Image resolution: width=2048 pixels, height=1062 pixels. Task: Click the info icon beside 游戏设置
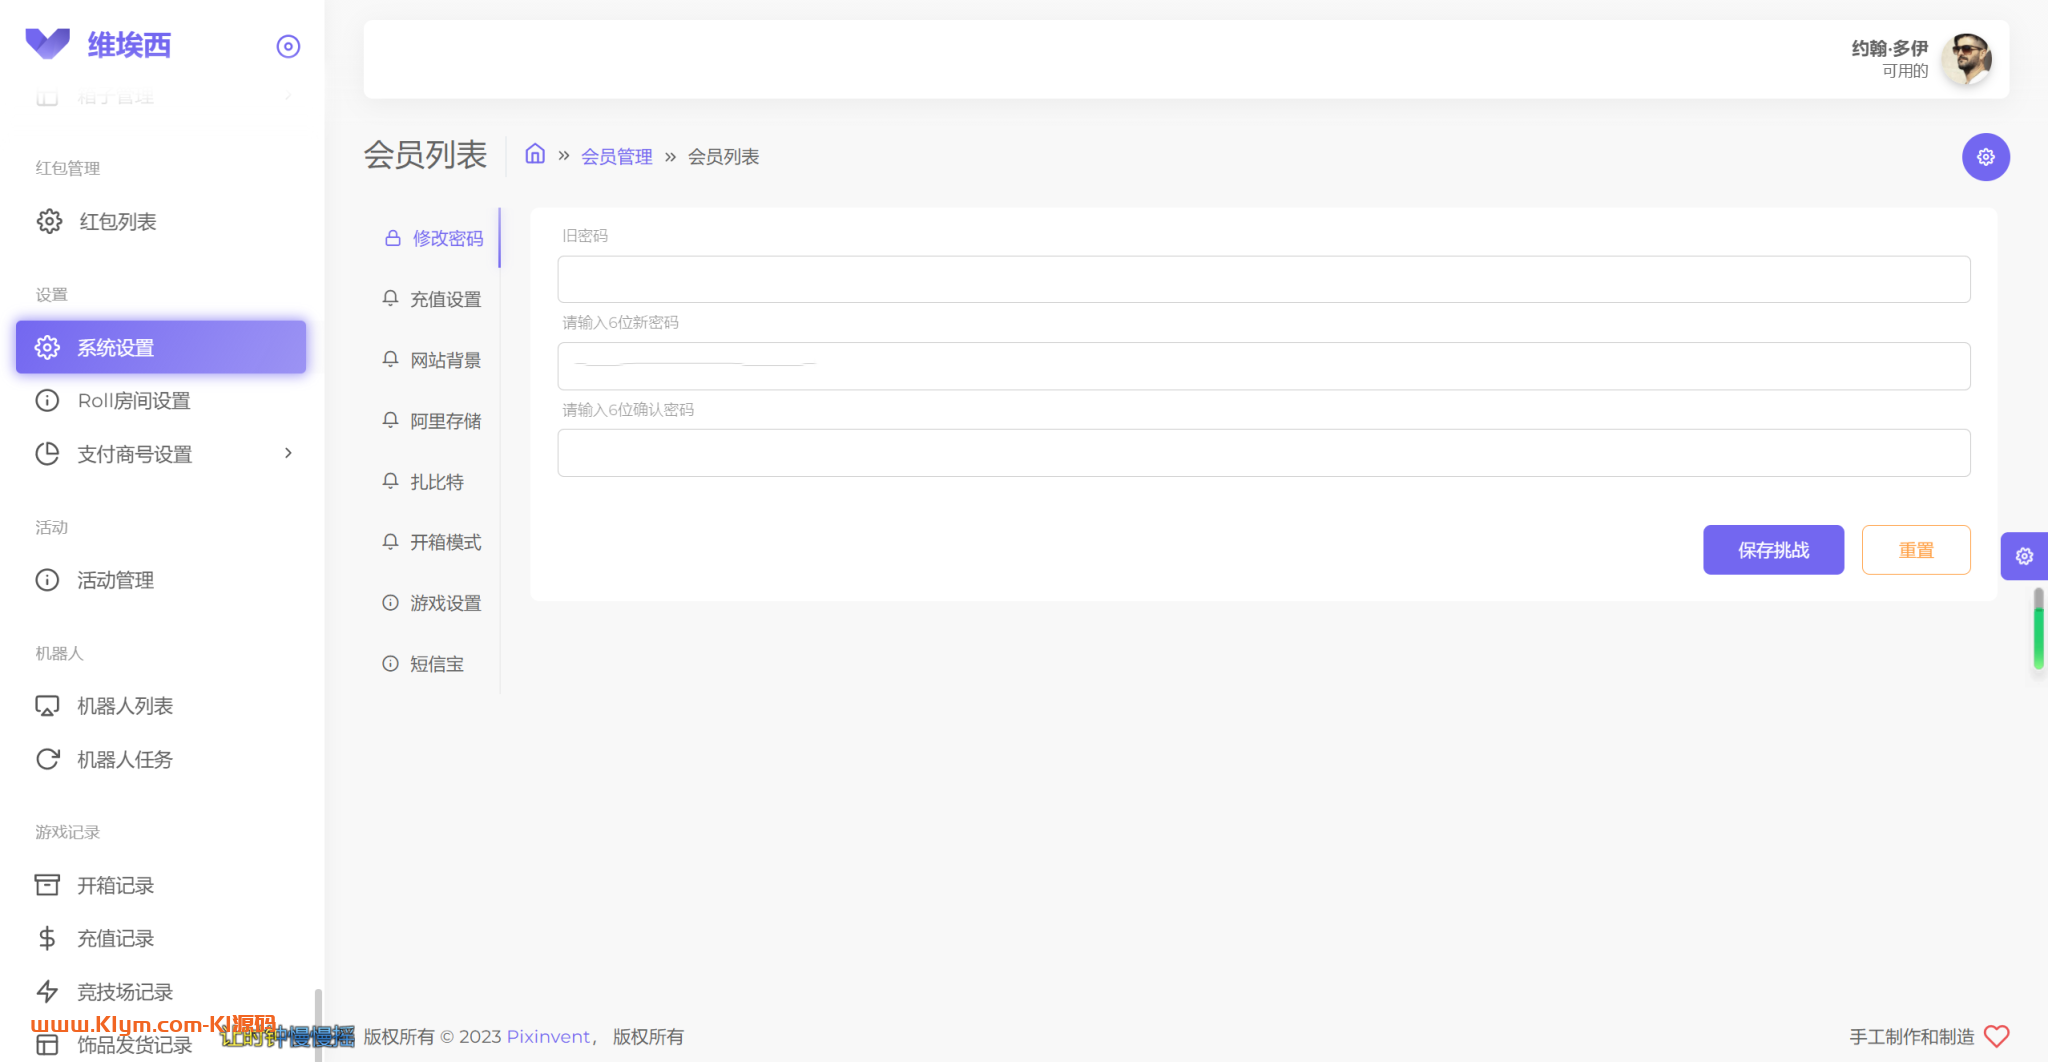[x=391, y=602]
